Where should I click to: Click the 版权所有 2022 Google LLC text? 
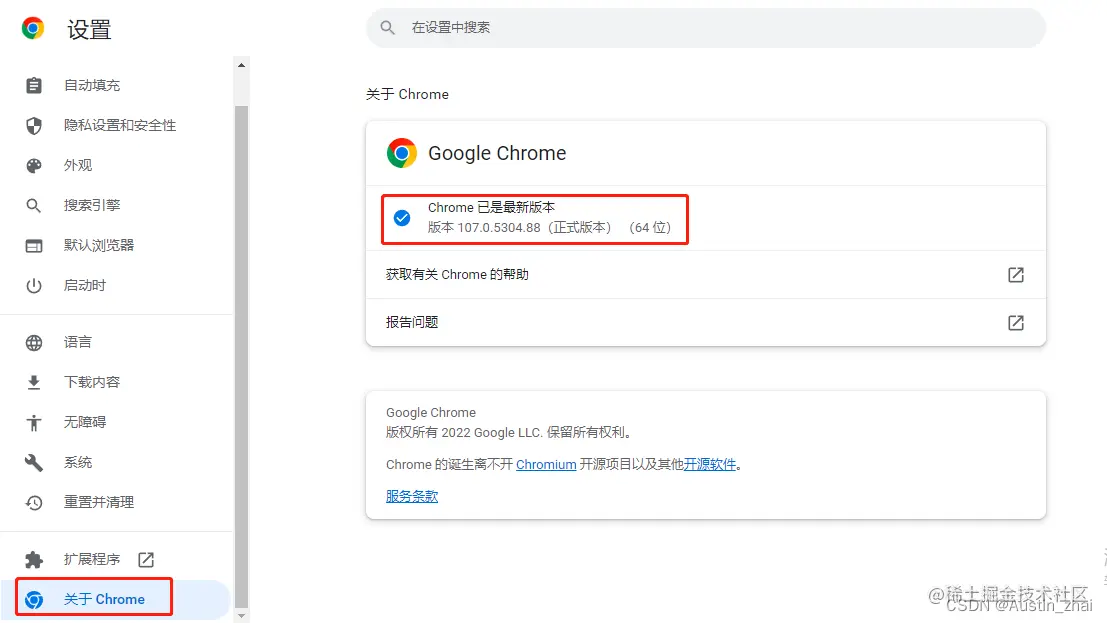[508, 432]
